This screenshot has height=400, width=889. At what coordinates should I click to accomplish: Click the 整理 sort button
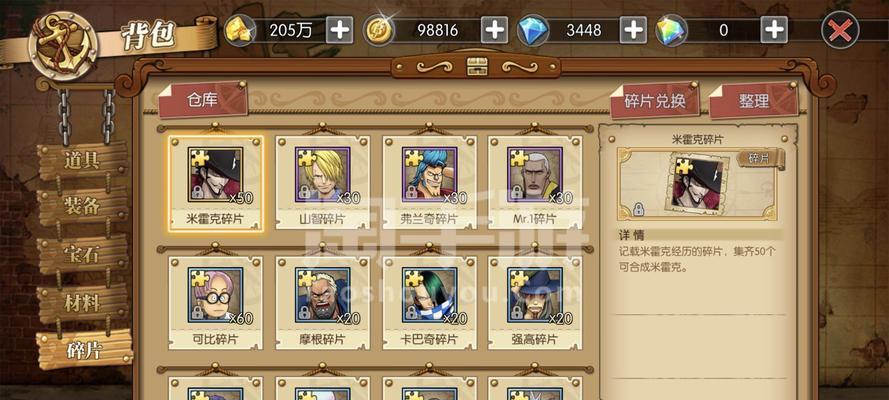tap(753, 100)
